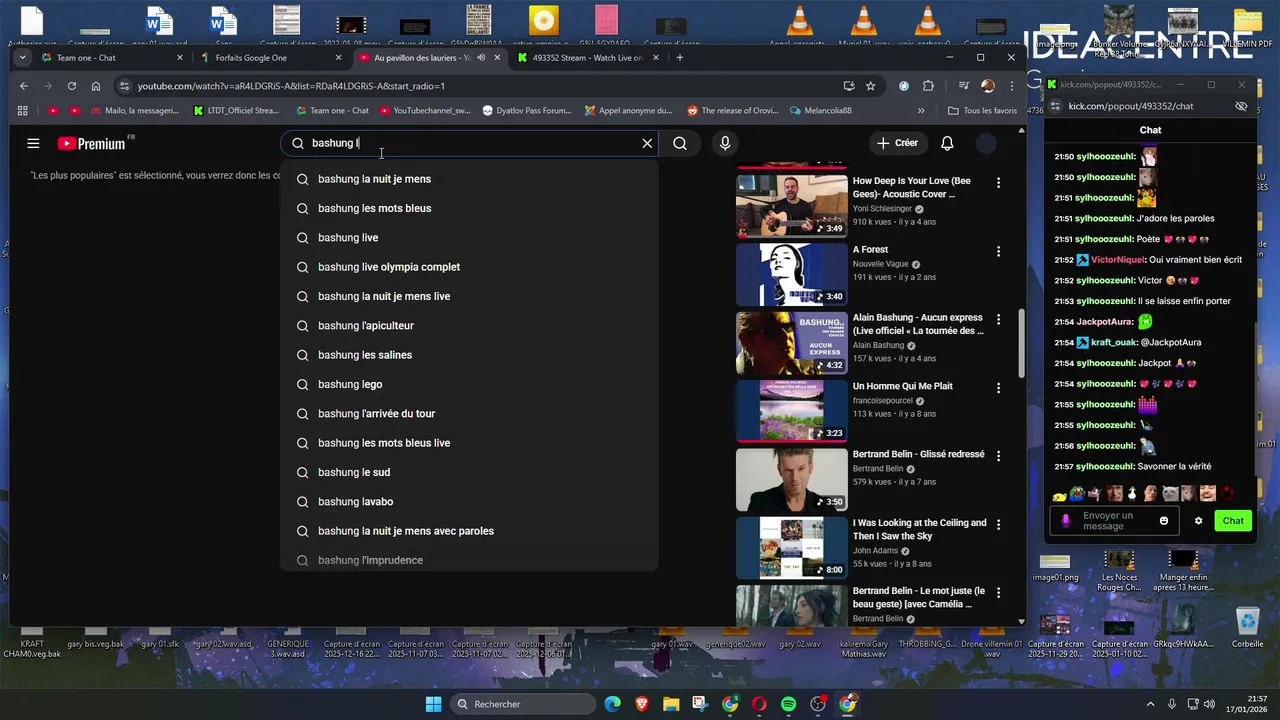Open Windows Start menu
1280x720 pixels.
click(x=433, y=704)
